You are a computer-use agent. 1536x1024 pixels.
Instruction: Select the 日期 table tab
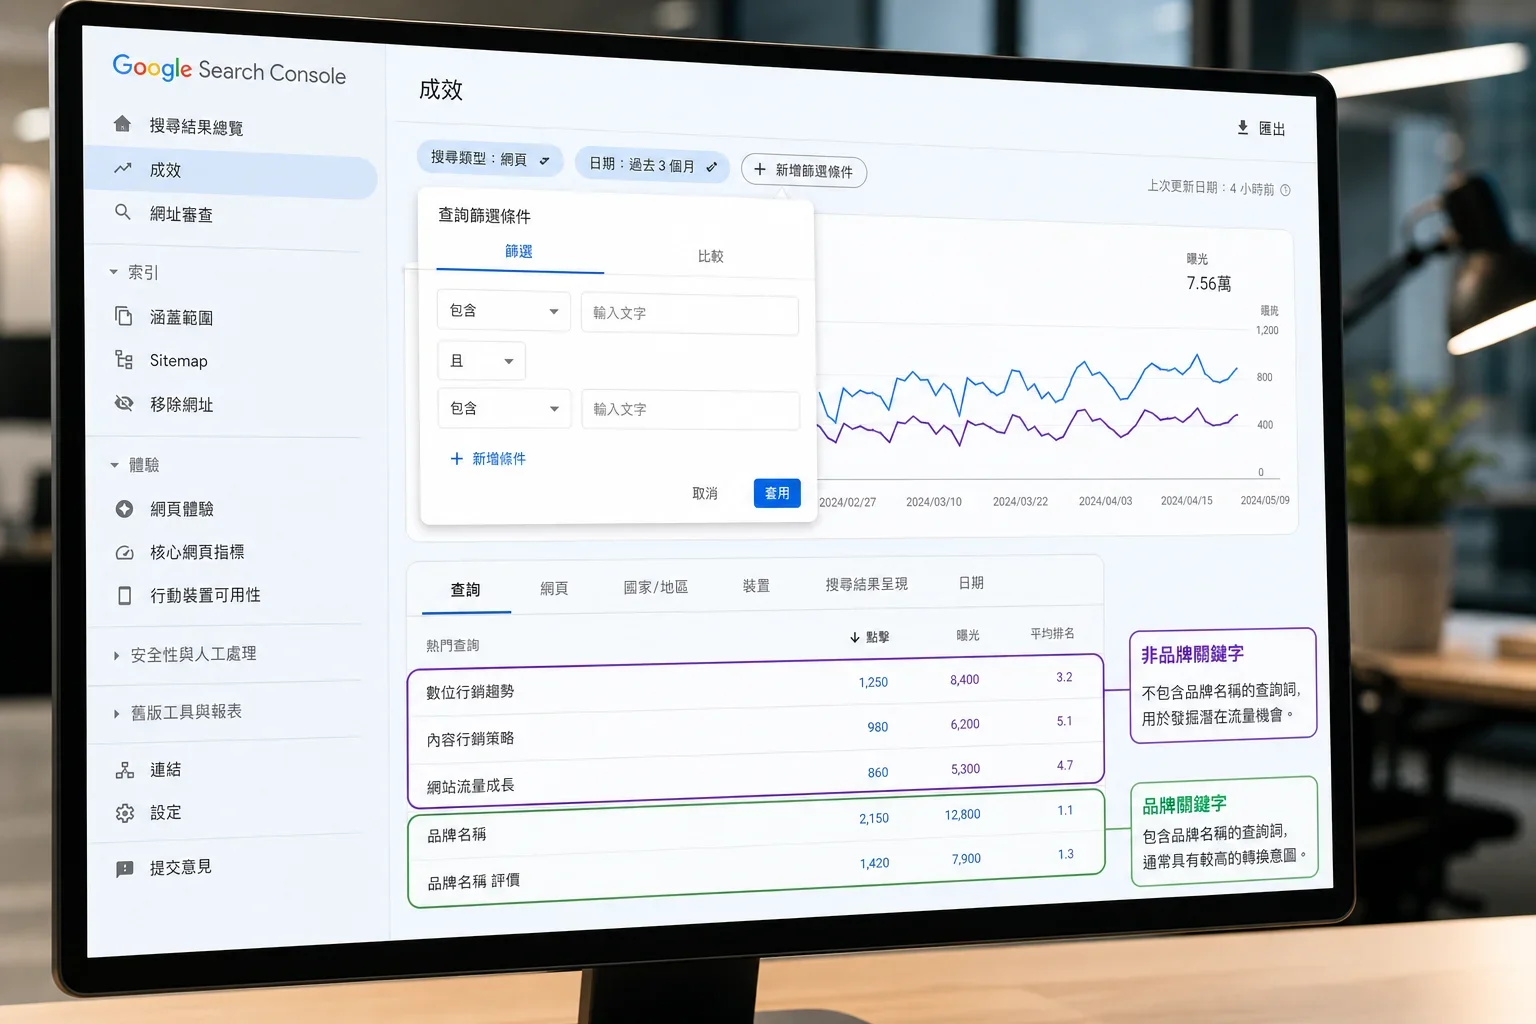point(971,582)
